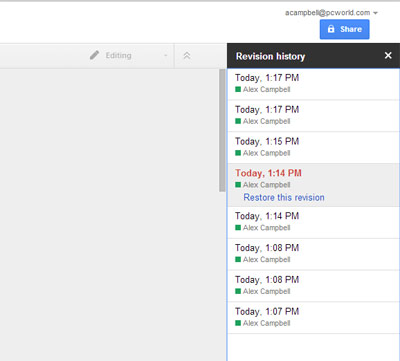Click the lock icon on Share button
Viewport: 400px width, 361px height.
[x=331, y=29]
